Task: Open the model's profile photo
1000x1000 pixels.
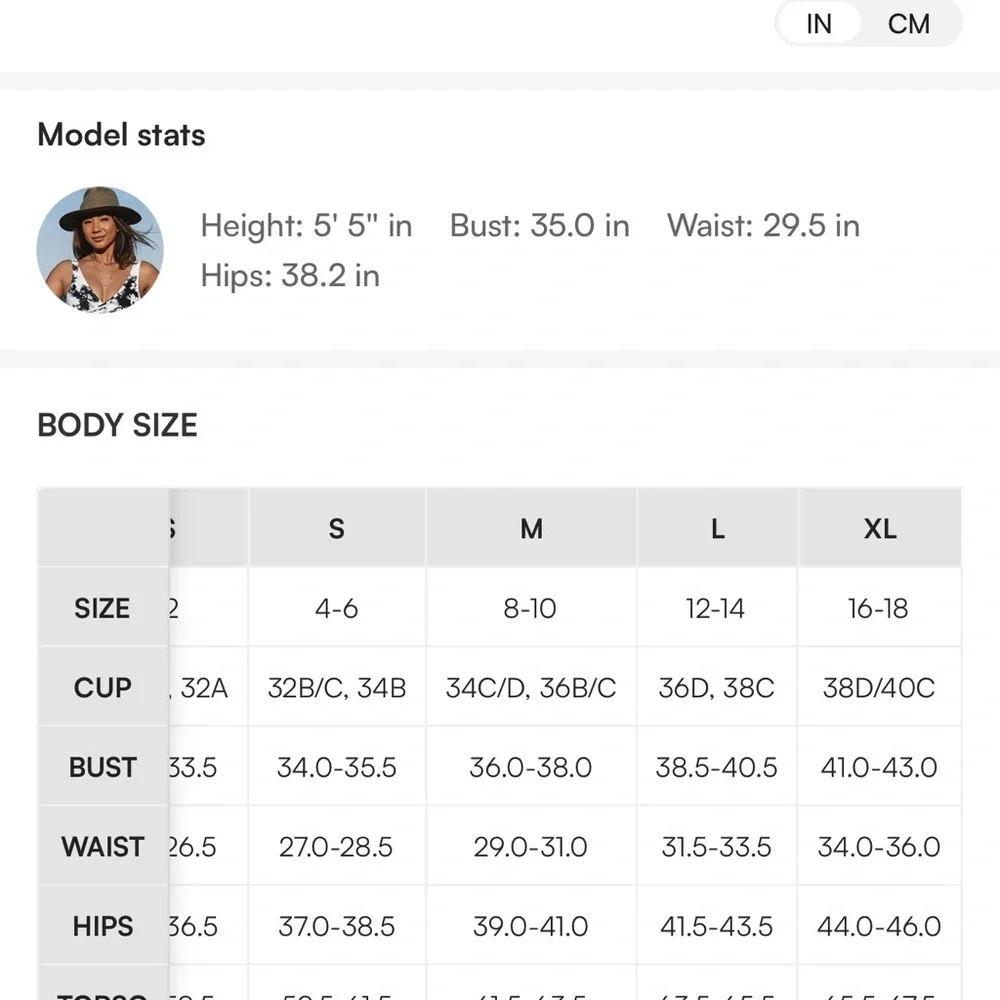Action: pyautogui.click(x=100, y=250)
